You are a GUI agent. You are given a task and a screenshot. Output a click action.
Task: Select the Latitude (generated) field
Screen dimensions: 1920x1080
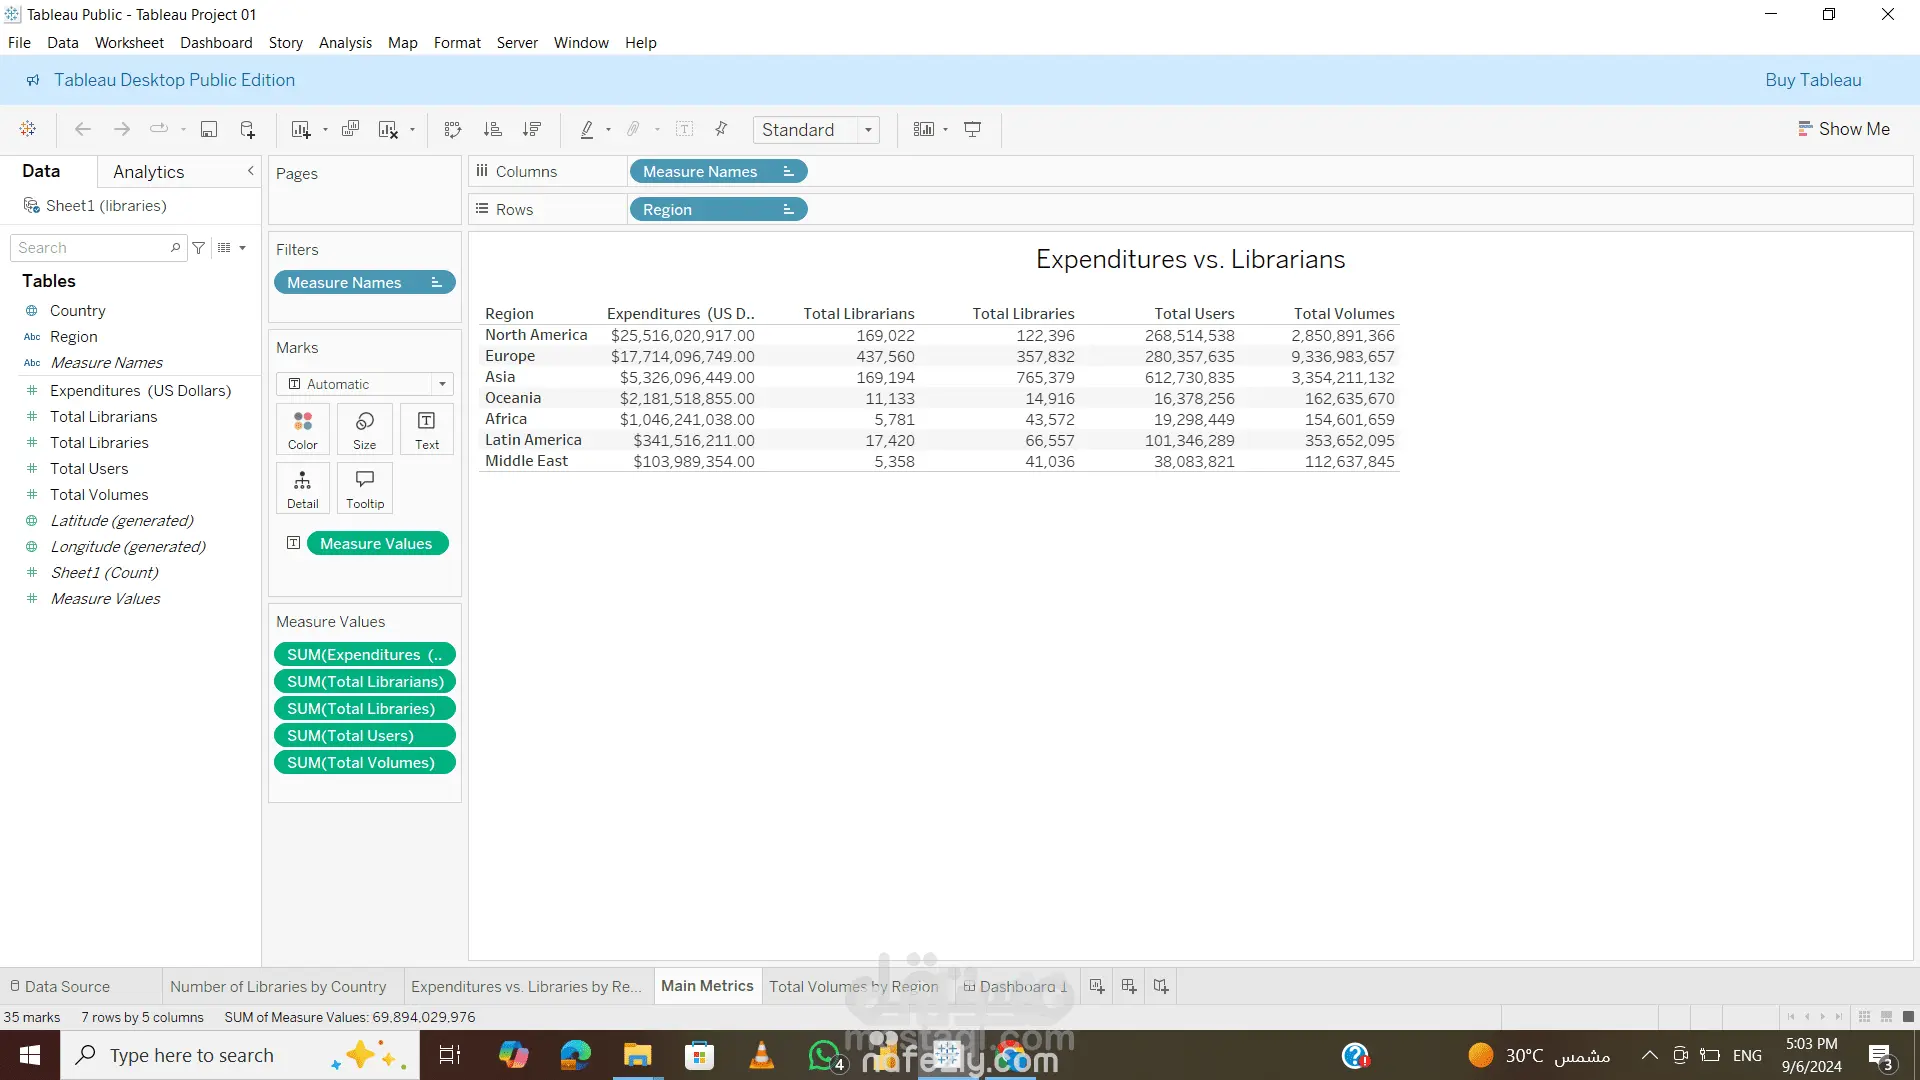click(122, 521)
